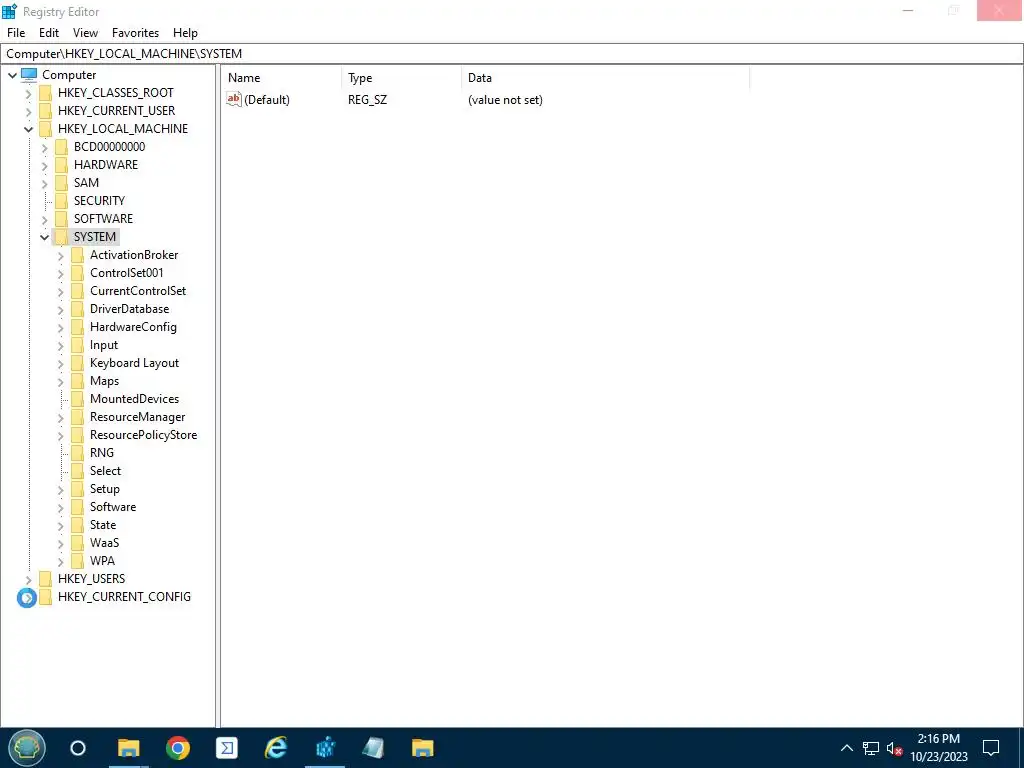The width and height of the screenshot is (1024, 768).
Task: Launch Google Chrome from taskbar
Action: (x=178, y=748)
